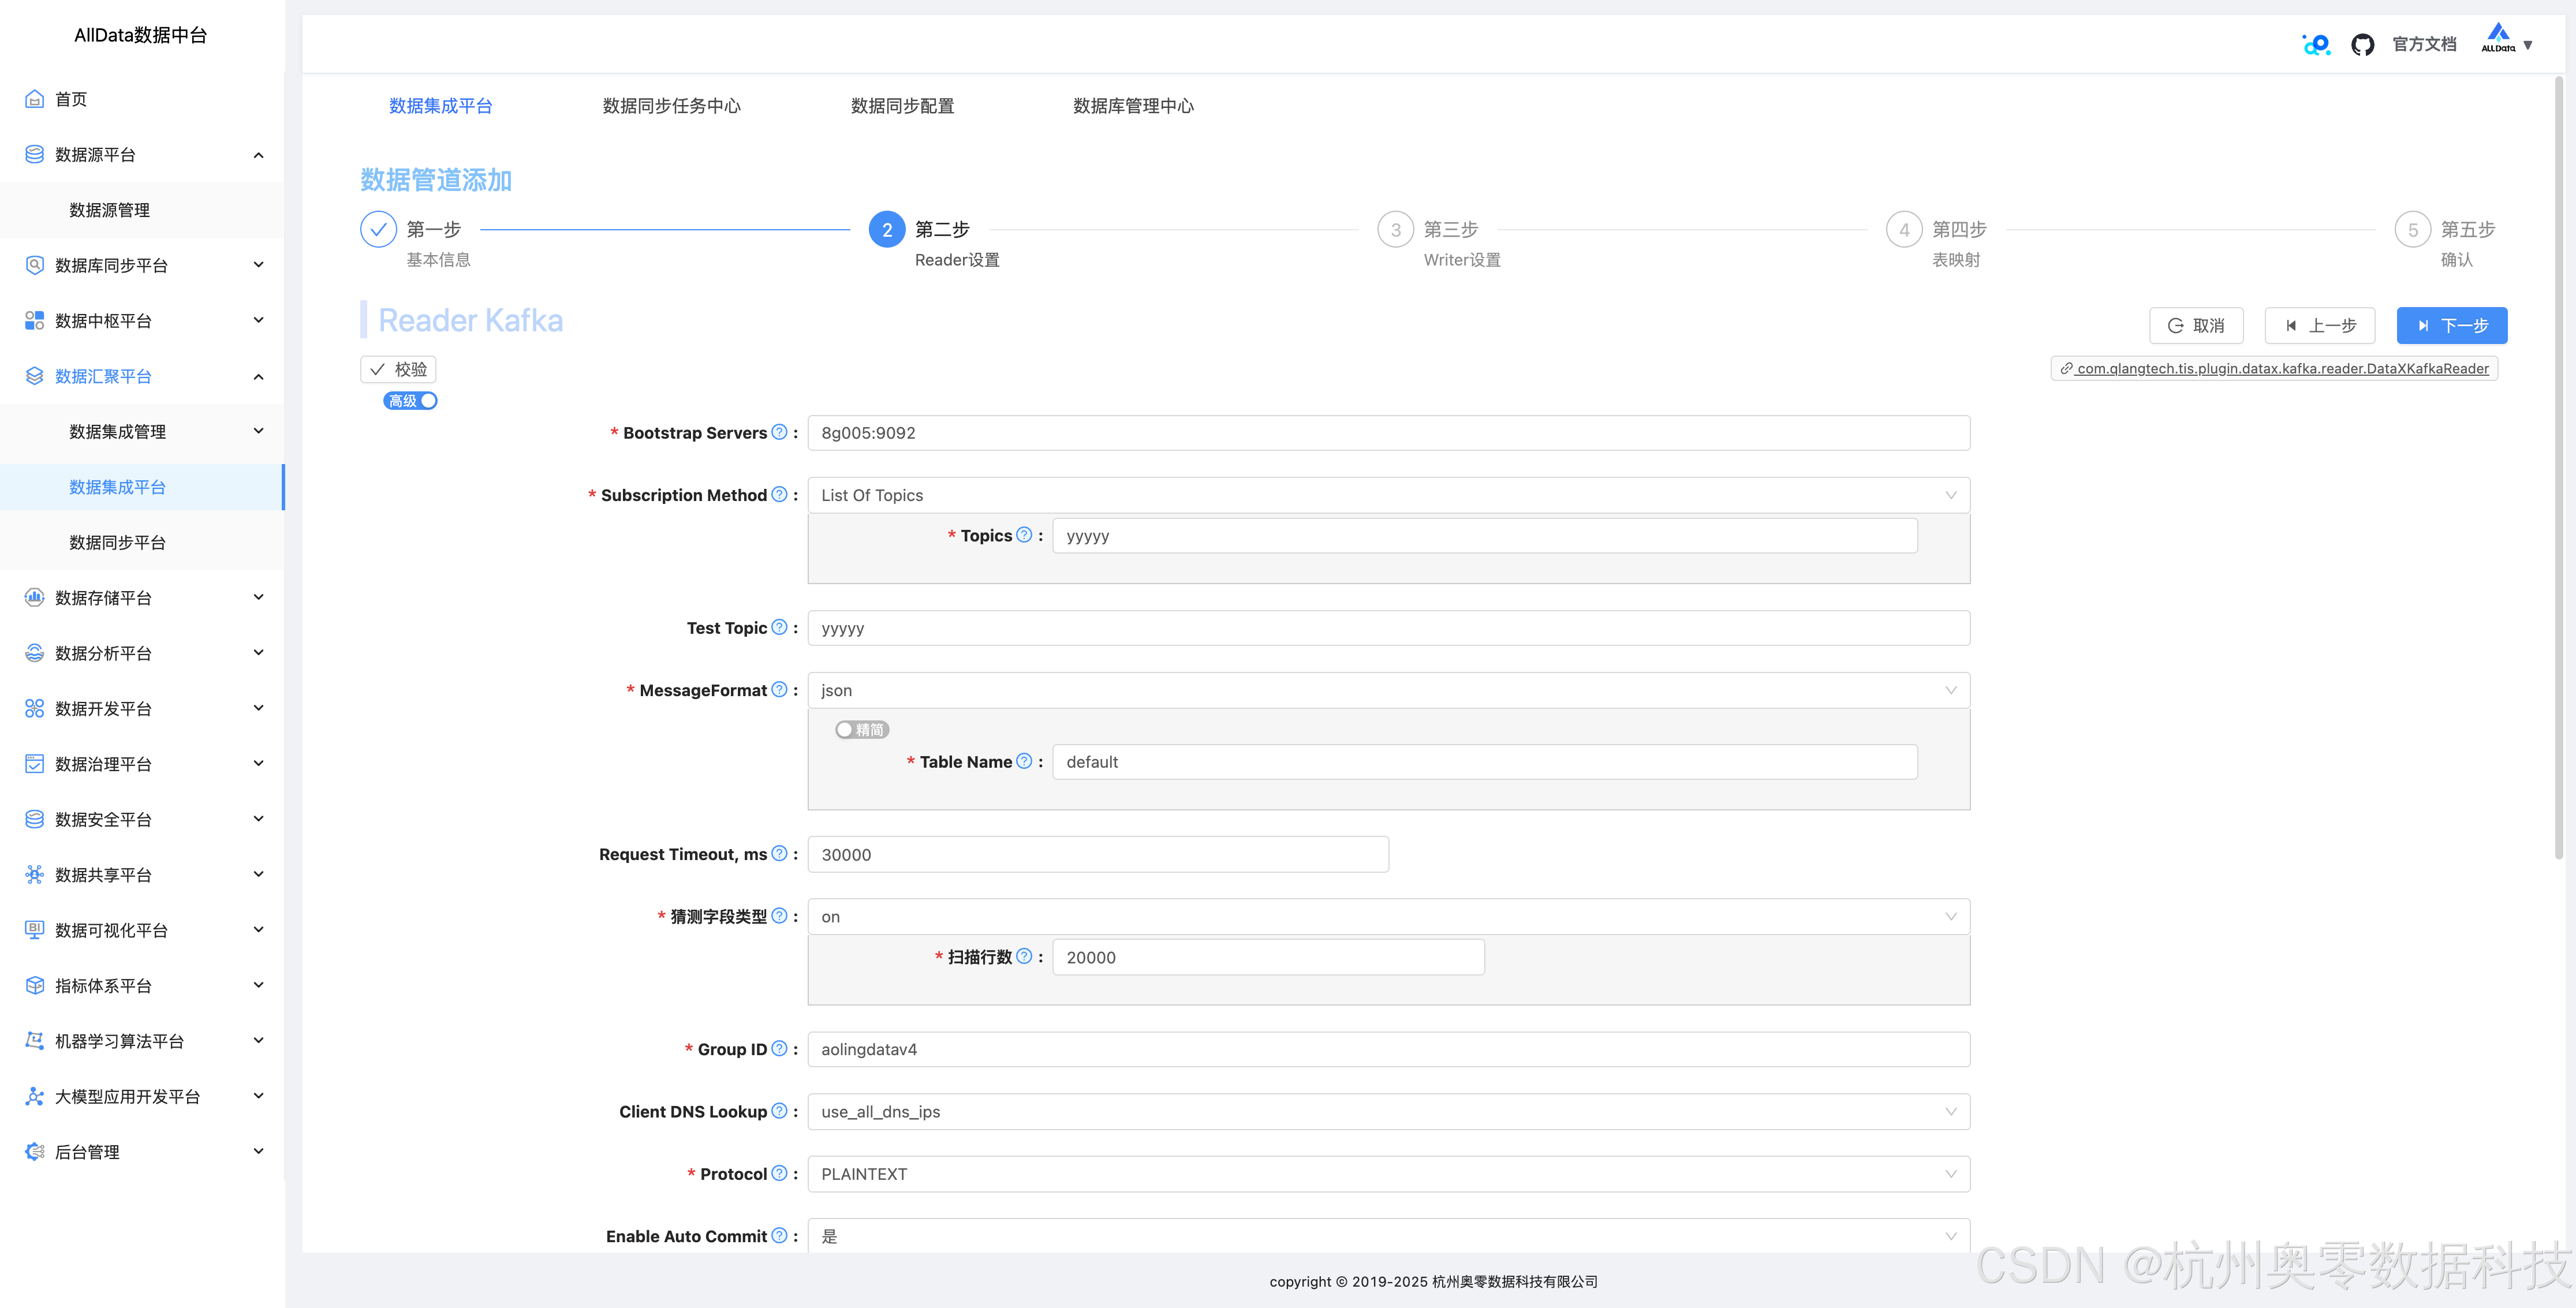
Task: Click the 数据治理平台 sidebar icon
Action: pyautogui.click(x=34, y=764)
